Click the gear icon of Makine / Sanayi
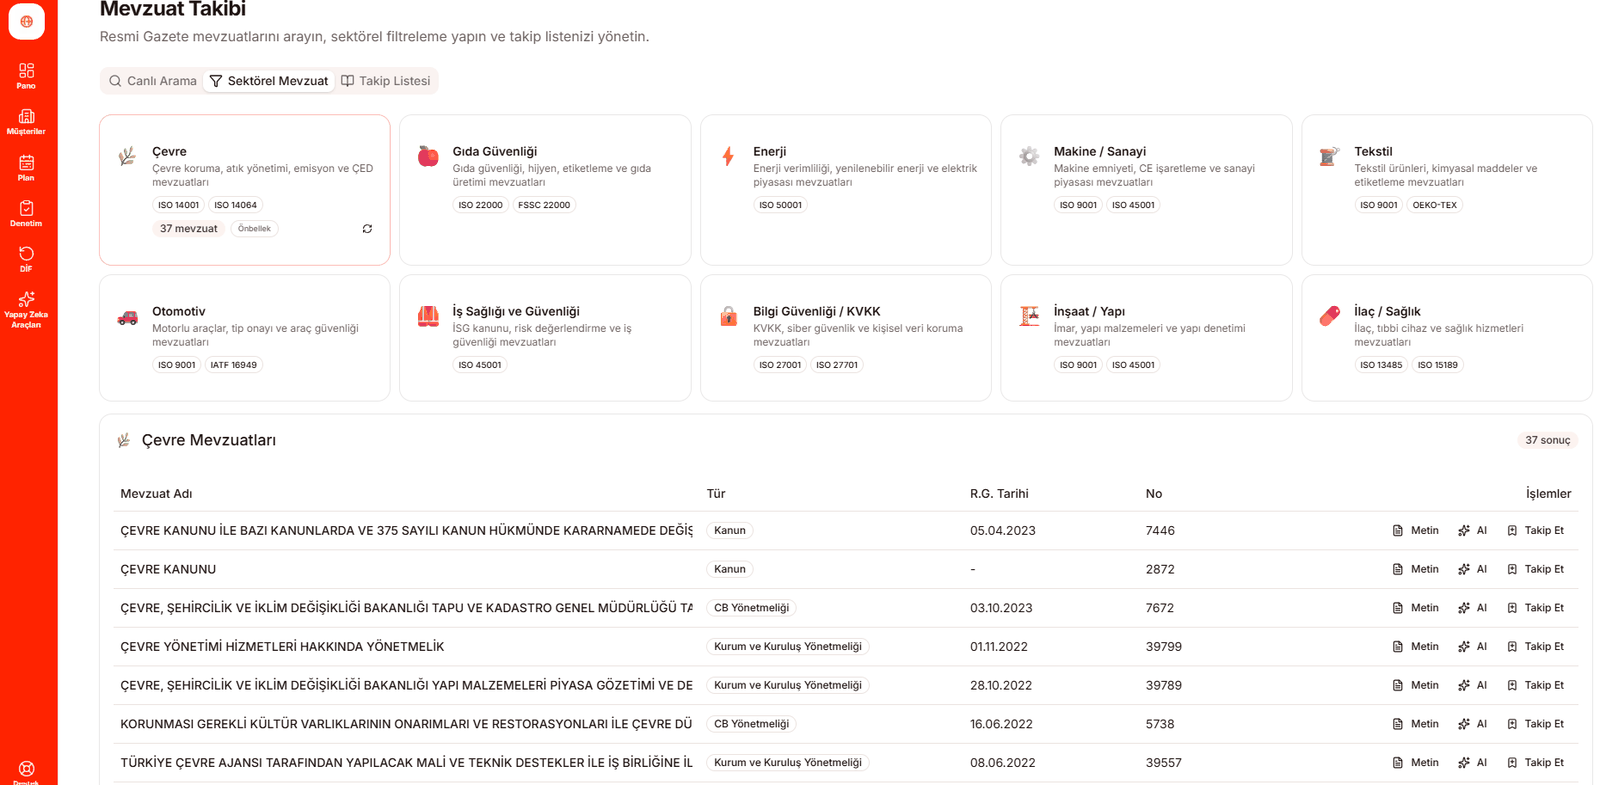 [x=1029, y=155]
